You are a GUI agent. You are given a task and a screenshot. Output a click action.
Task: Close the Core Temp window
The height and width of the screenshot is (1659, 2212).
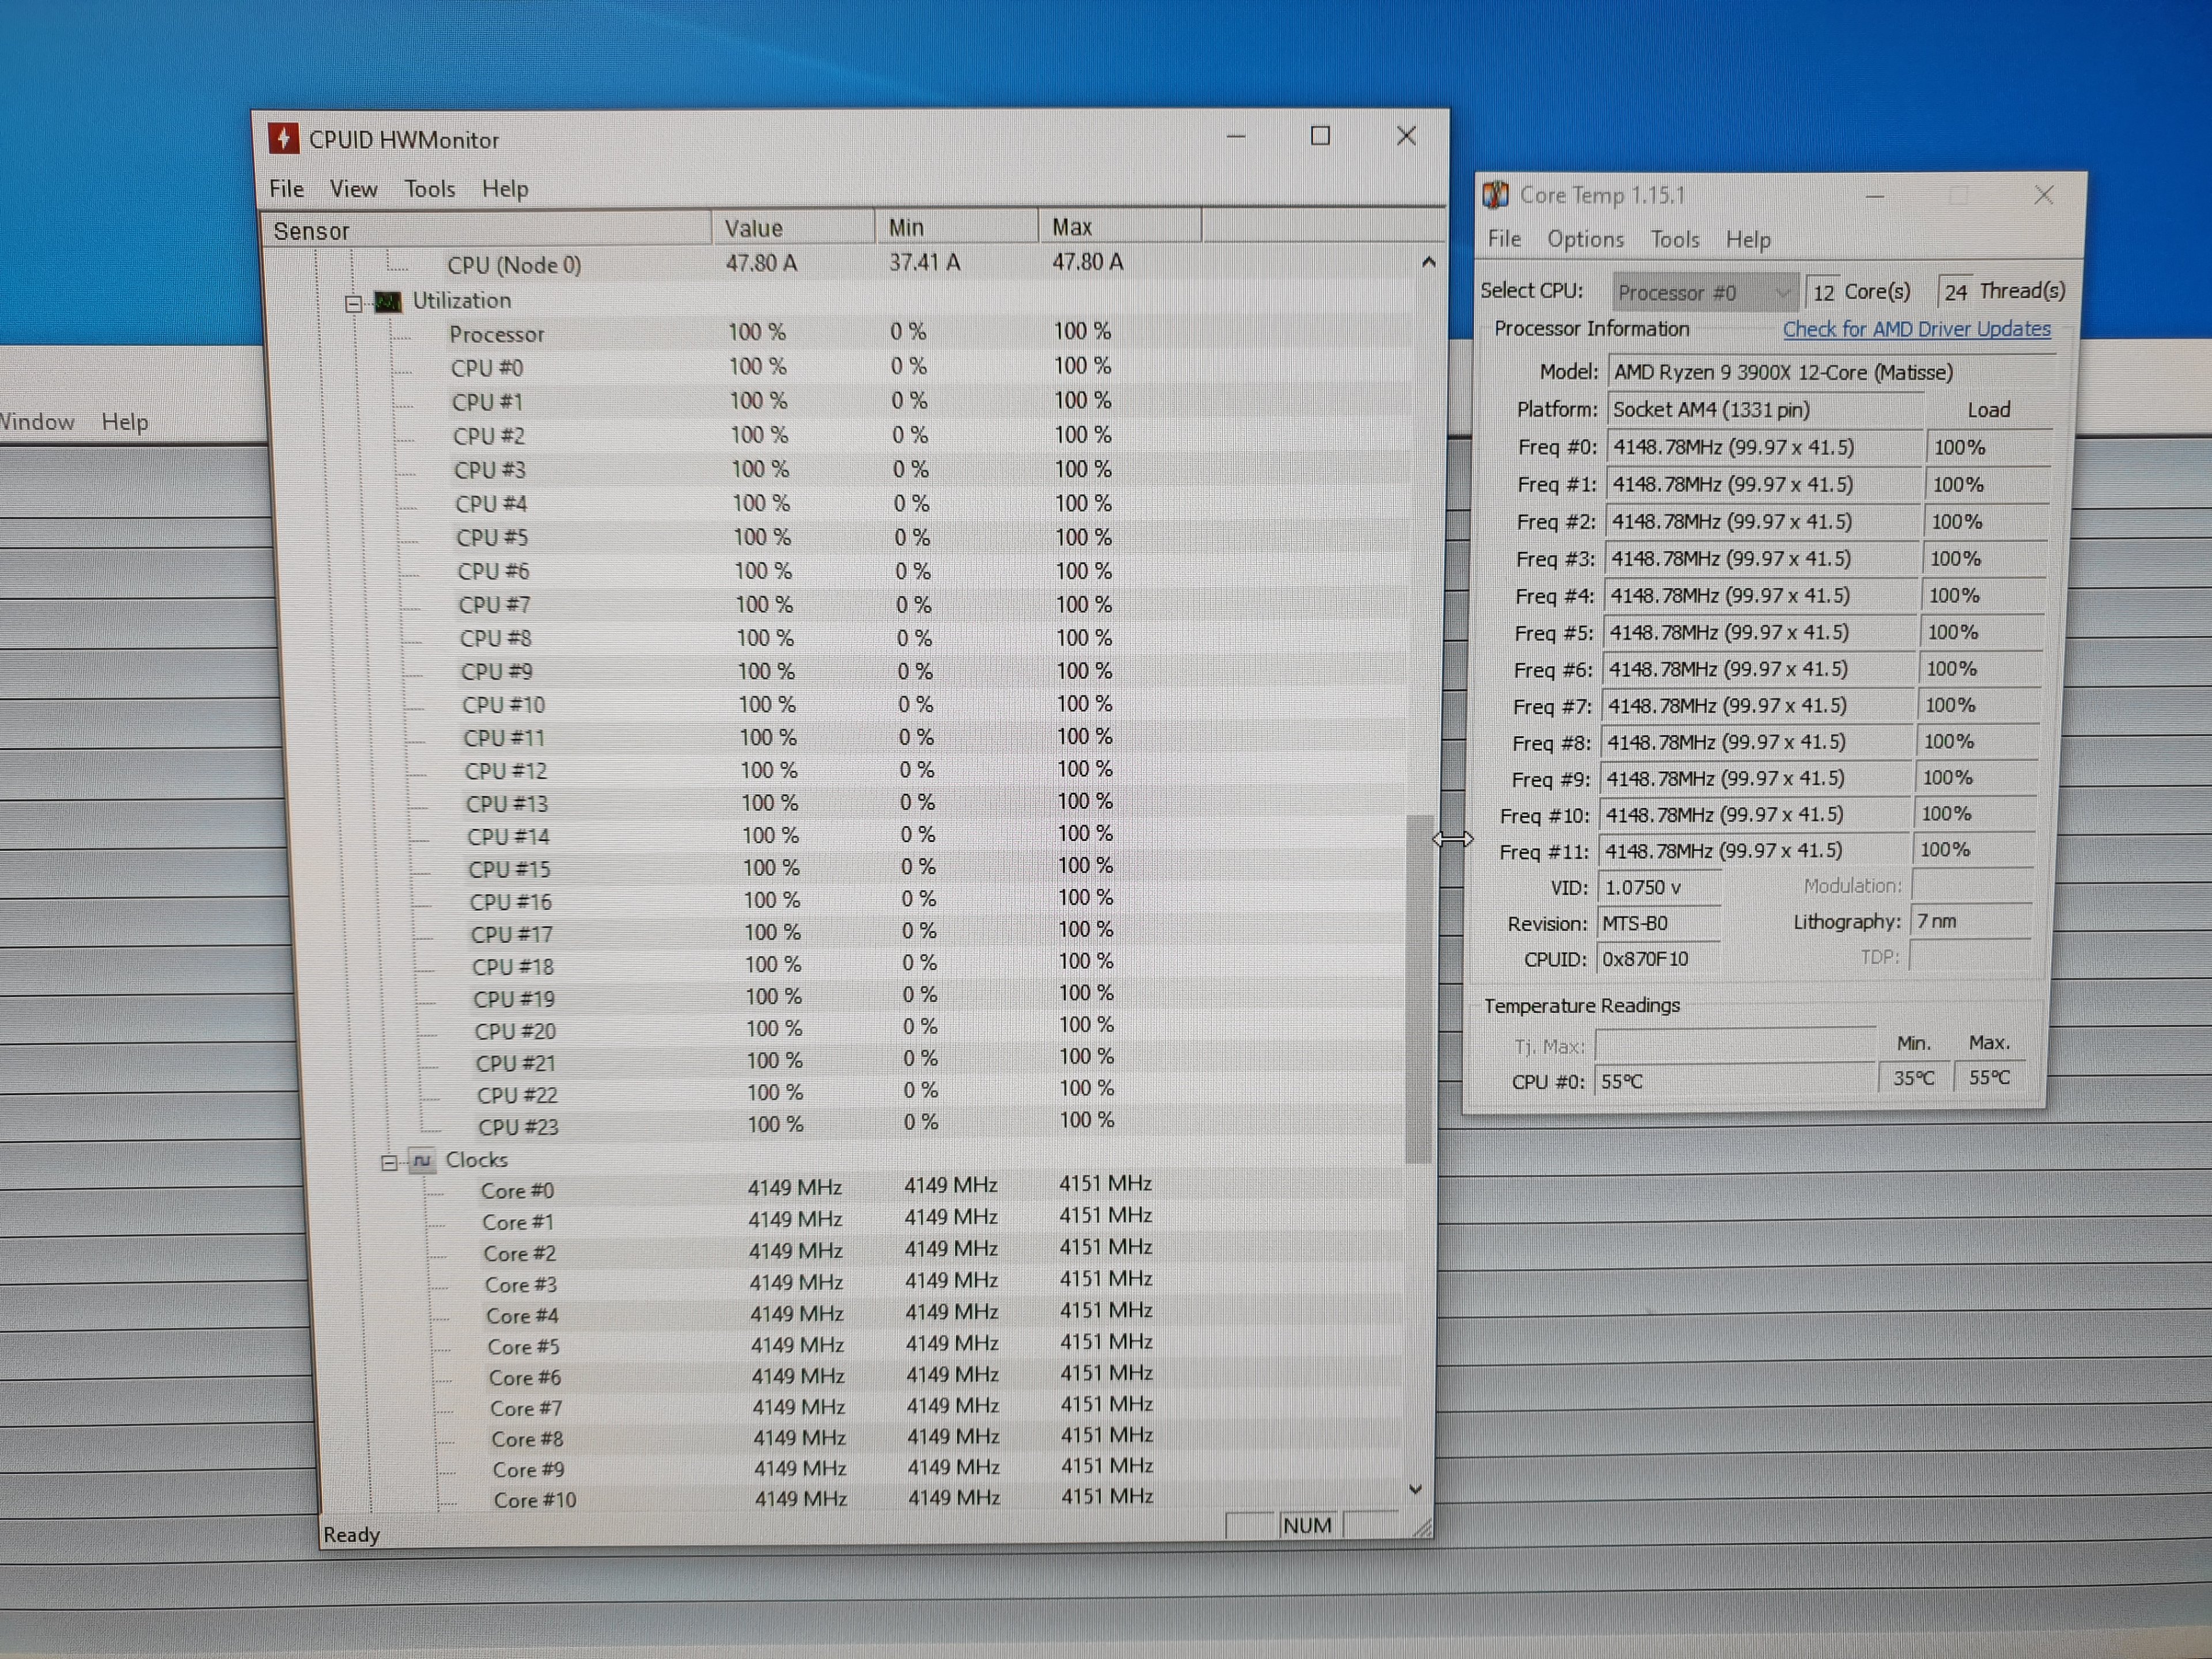(2043, 195)
